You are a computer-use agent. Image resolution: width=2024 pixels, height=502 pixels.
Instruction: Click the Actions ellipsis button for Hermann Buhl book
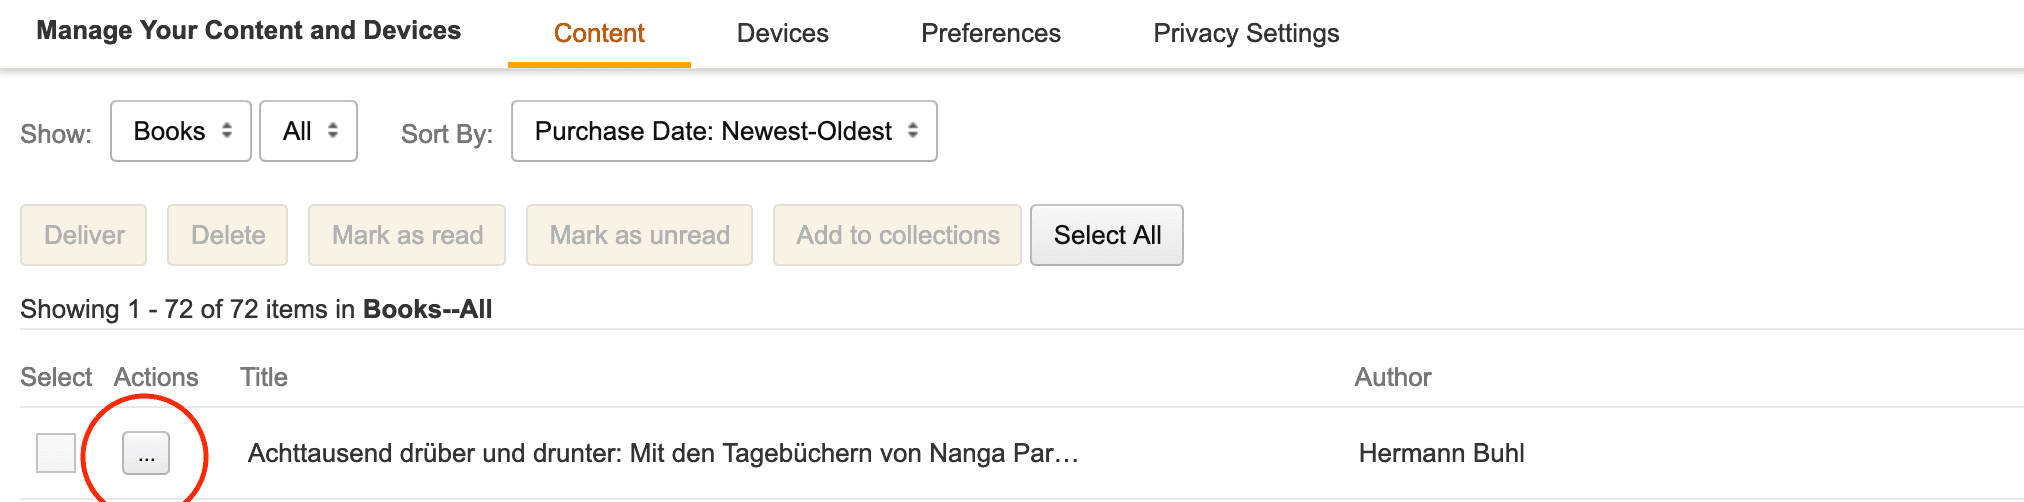click(x=146, y=454)
